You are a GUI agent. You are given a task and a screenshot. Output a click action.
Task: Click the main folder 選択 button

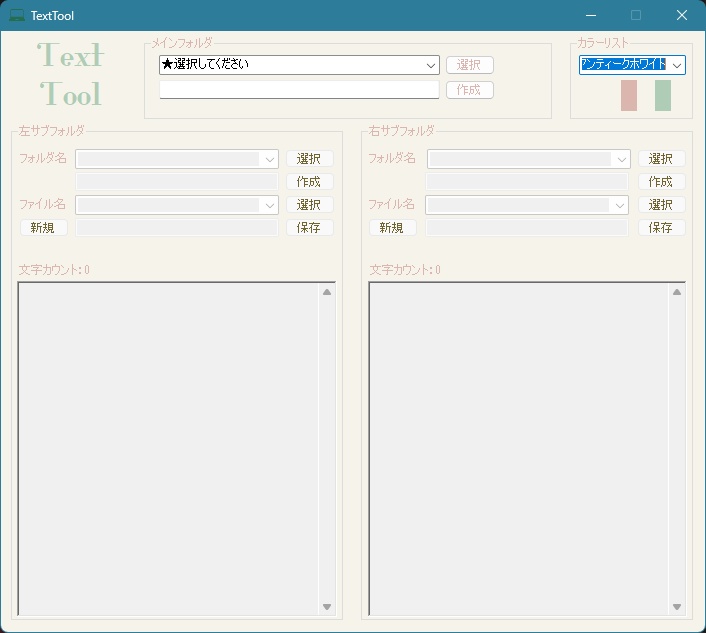(470, 65)
